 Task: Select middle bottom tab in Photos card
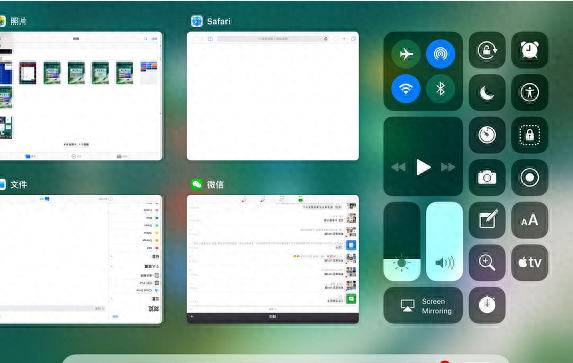tap(76, 156)
